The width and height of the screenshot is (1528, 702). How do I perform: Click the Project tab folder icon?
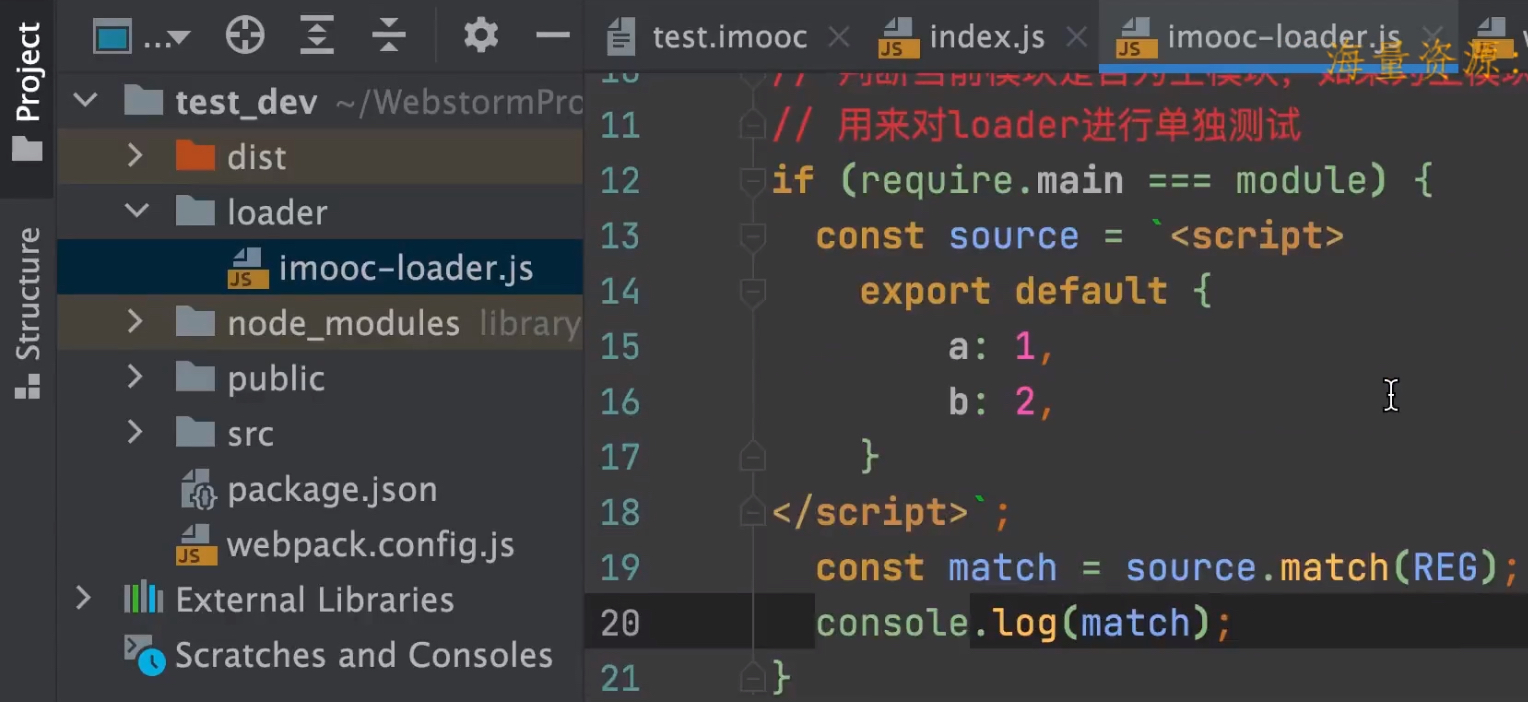(x=27, y=150)
